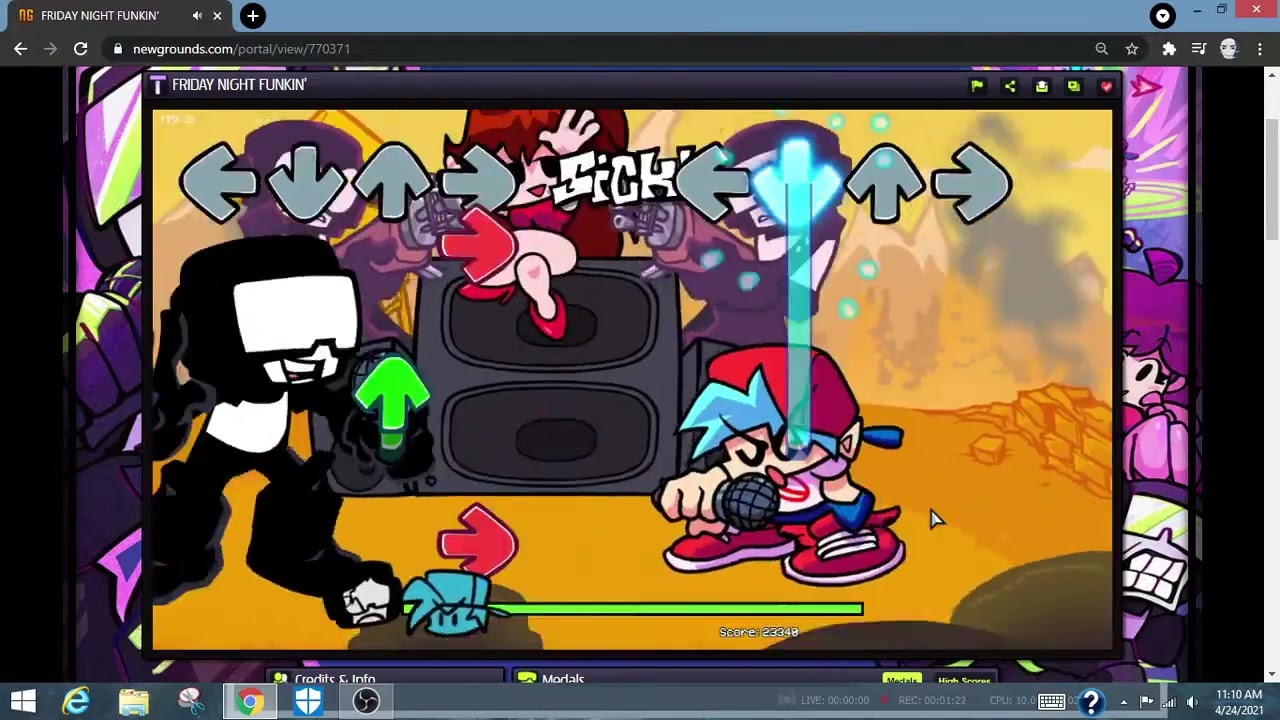This screenshot has width=1280, height=720.
Task: Click the Score: 23340 text
Action: [x=759, y=632]
